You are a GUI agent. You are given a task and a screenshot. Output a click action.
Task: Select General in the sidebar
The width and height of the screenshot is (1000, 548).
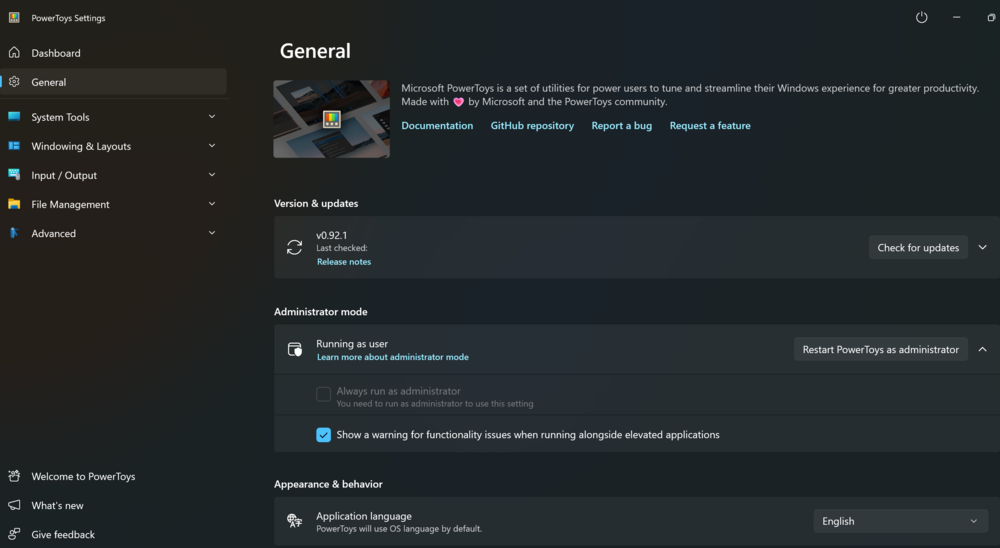click(x=114, y=82)
